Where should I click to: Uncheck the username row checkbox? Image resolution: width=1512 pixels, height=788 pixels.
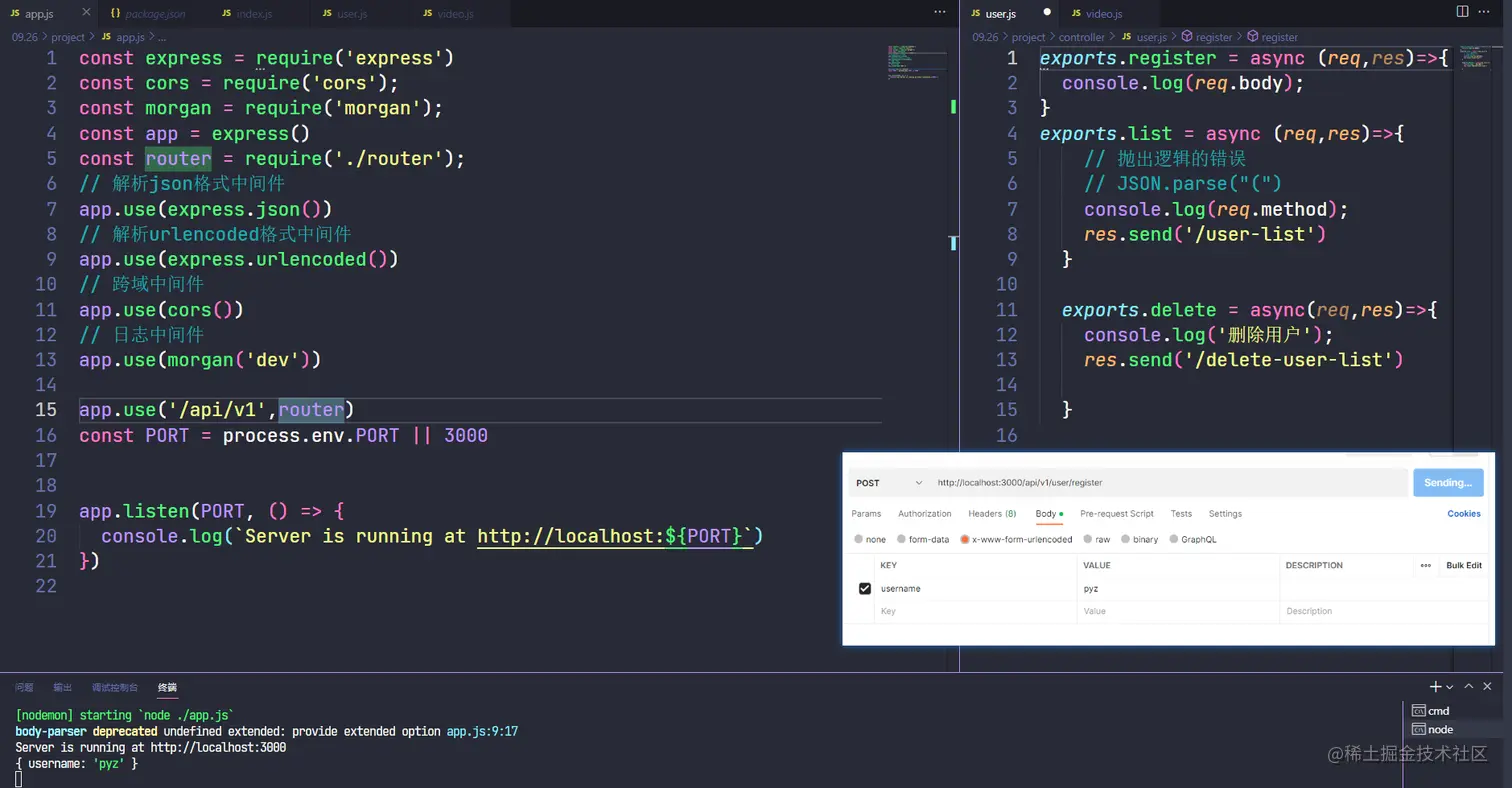click(x=865, y=589)
